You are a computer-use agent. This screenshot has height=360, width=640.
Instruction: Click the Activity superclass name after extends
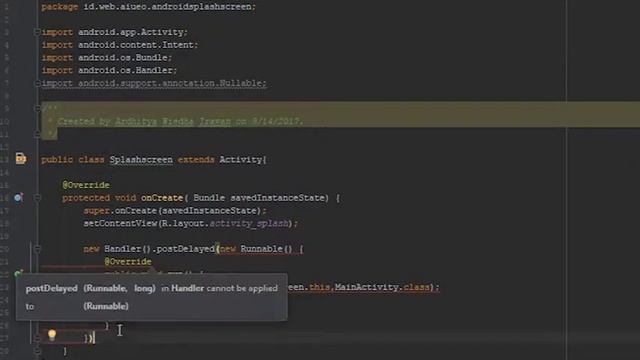click(x=241, y=160)
